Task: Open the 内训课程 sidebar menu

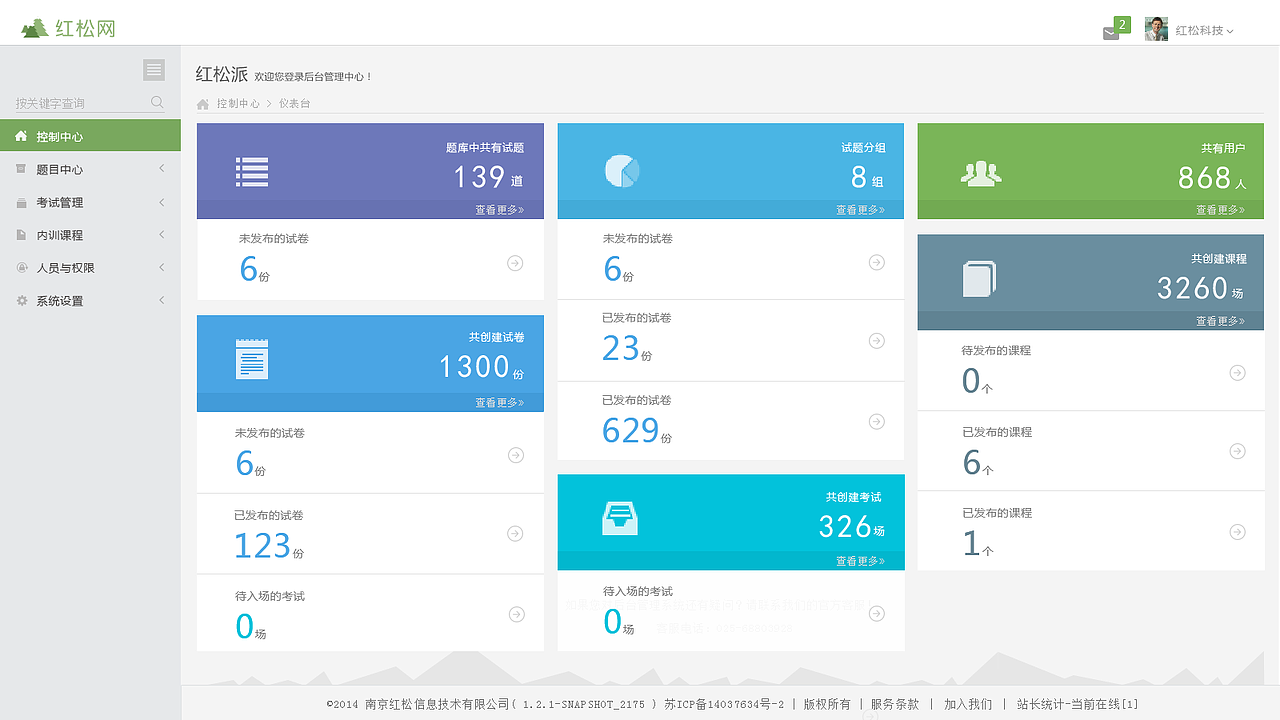Action: pyautogui.click(x=90, y=235)
